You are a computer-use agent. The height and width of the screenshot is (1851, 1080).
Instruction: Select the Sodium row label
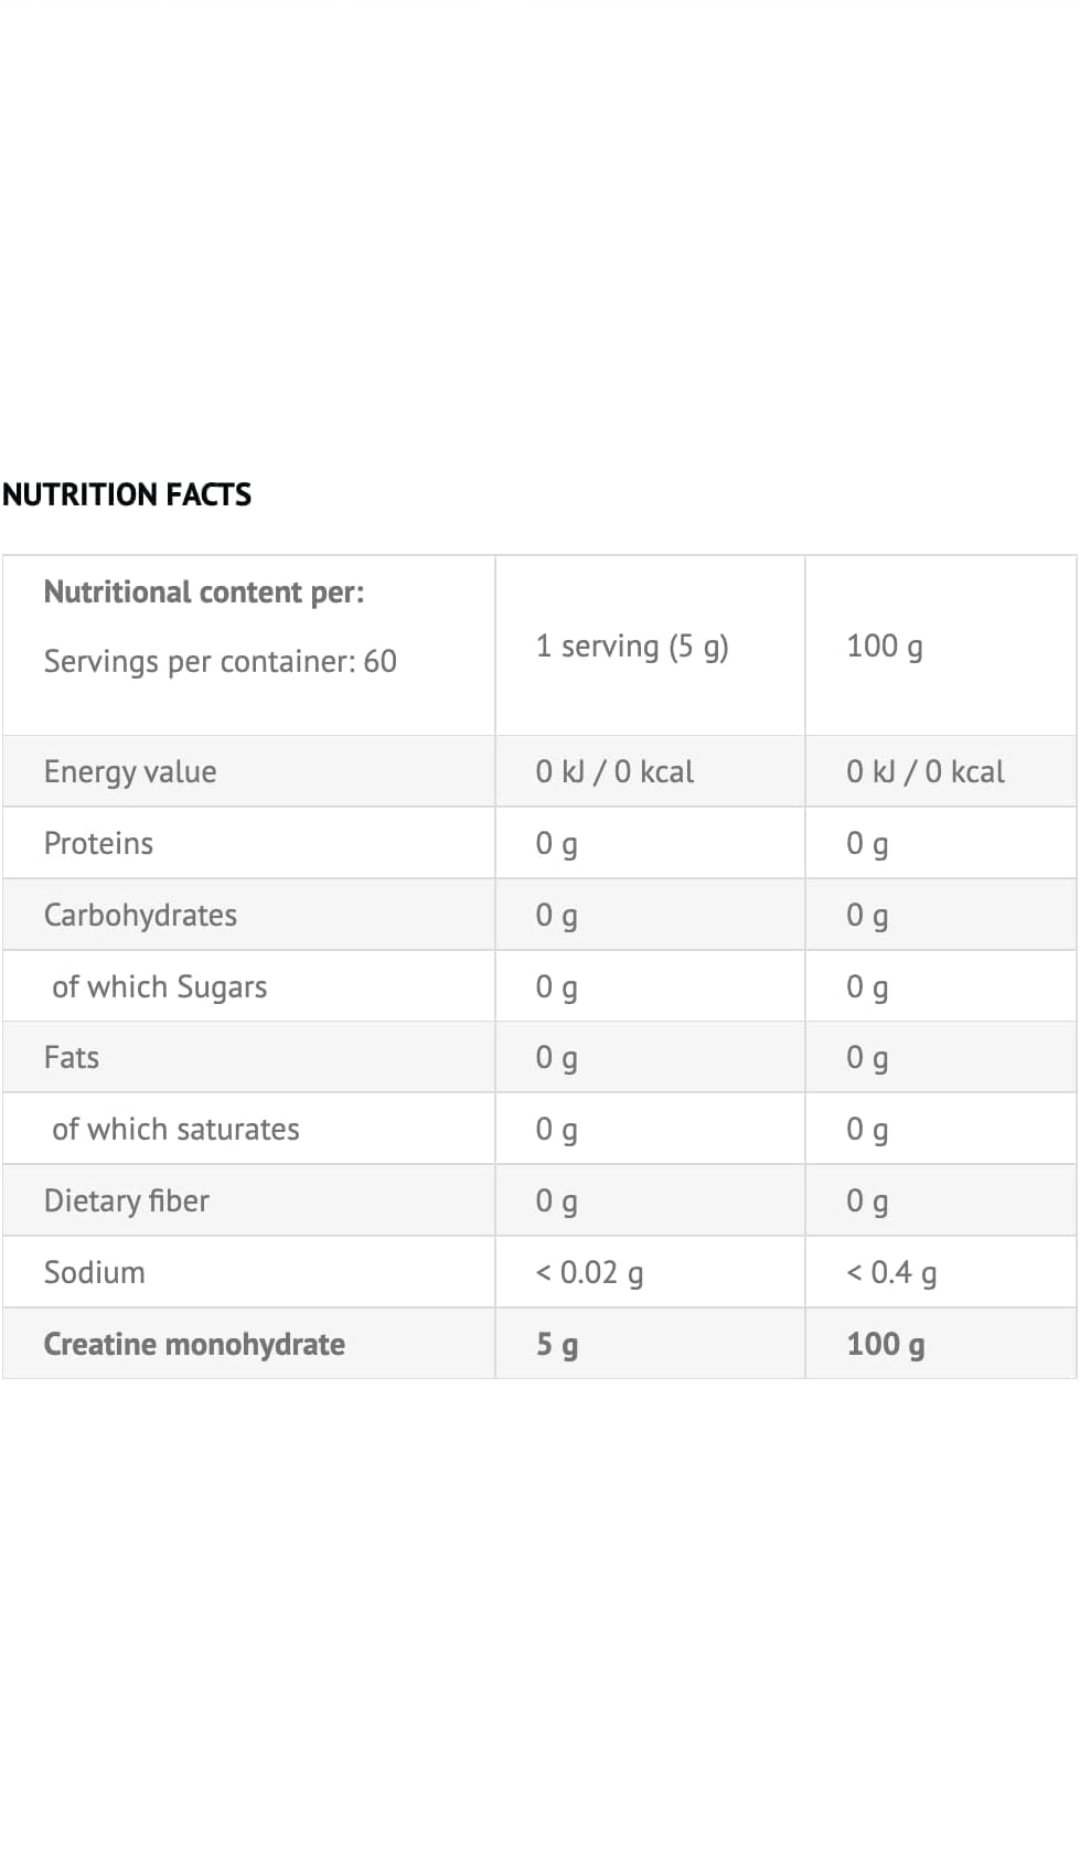[x=94, y=1272]
